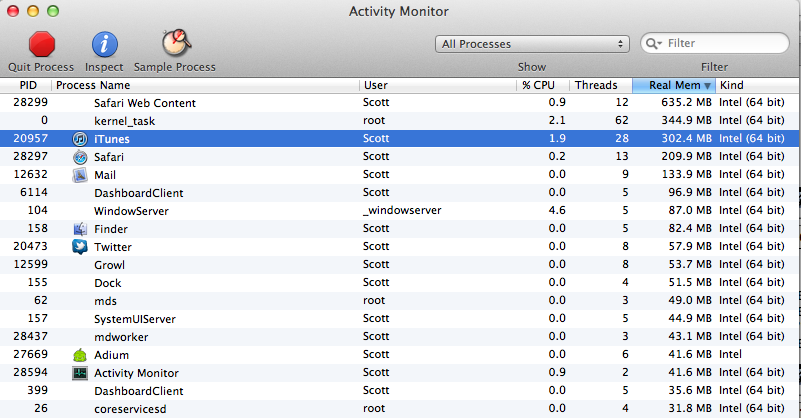The width and height of the screenshot is (801, 418).
Task: Sort by Kind column header
Action: [x=732, y=85]
